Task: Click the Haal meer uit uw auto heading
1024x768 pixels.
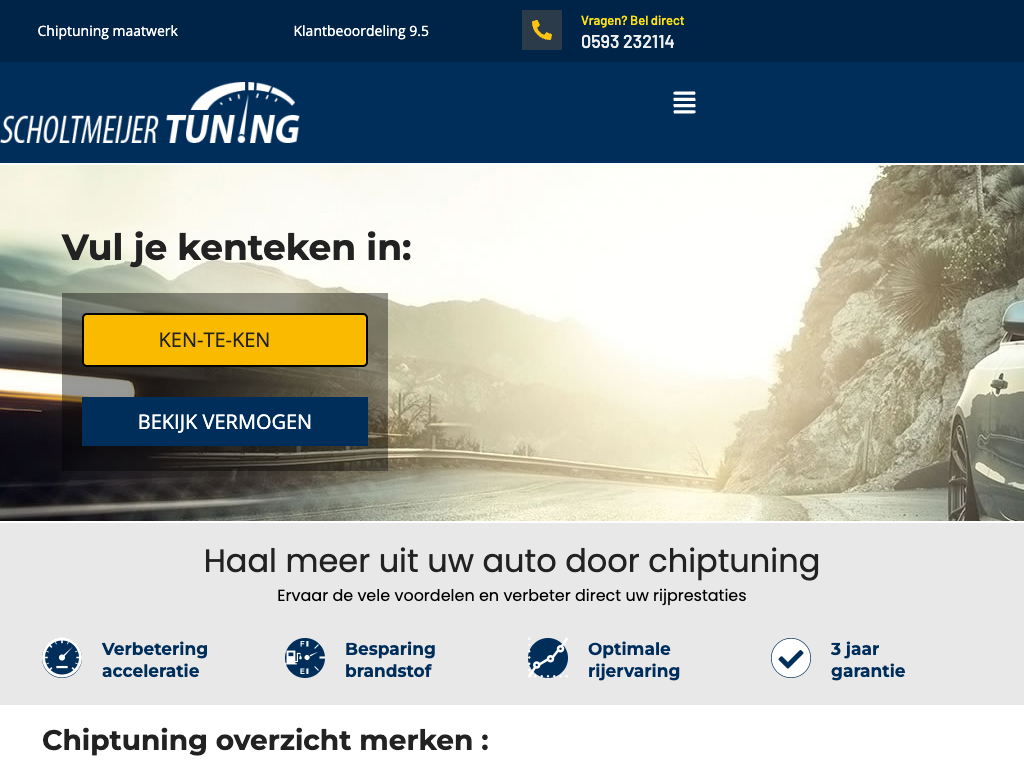Action: pos(511,561)
